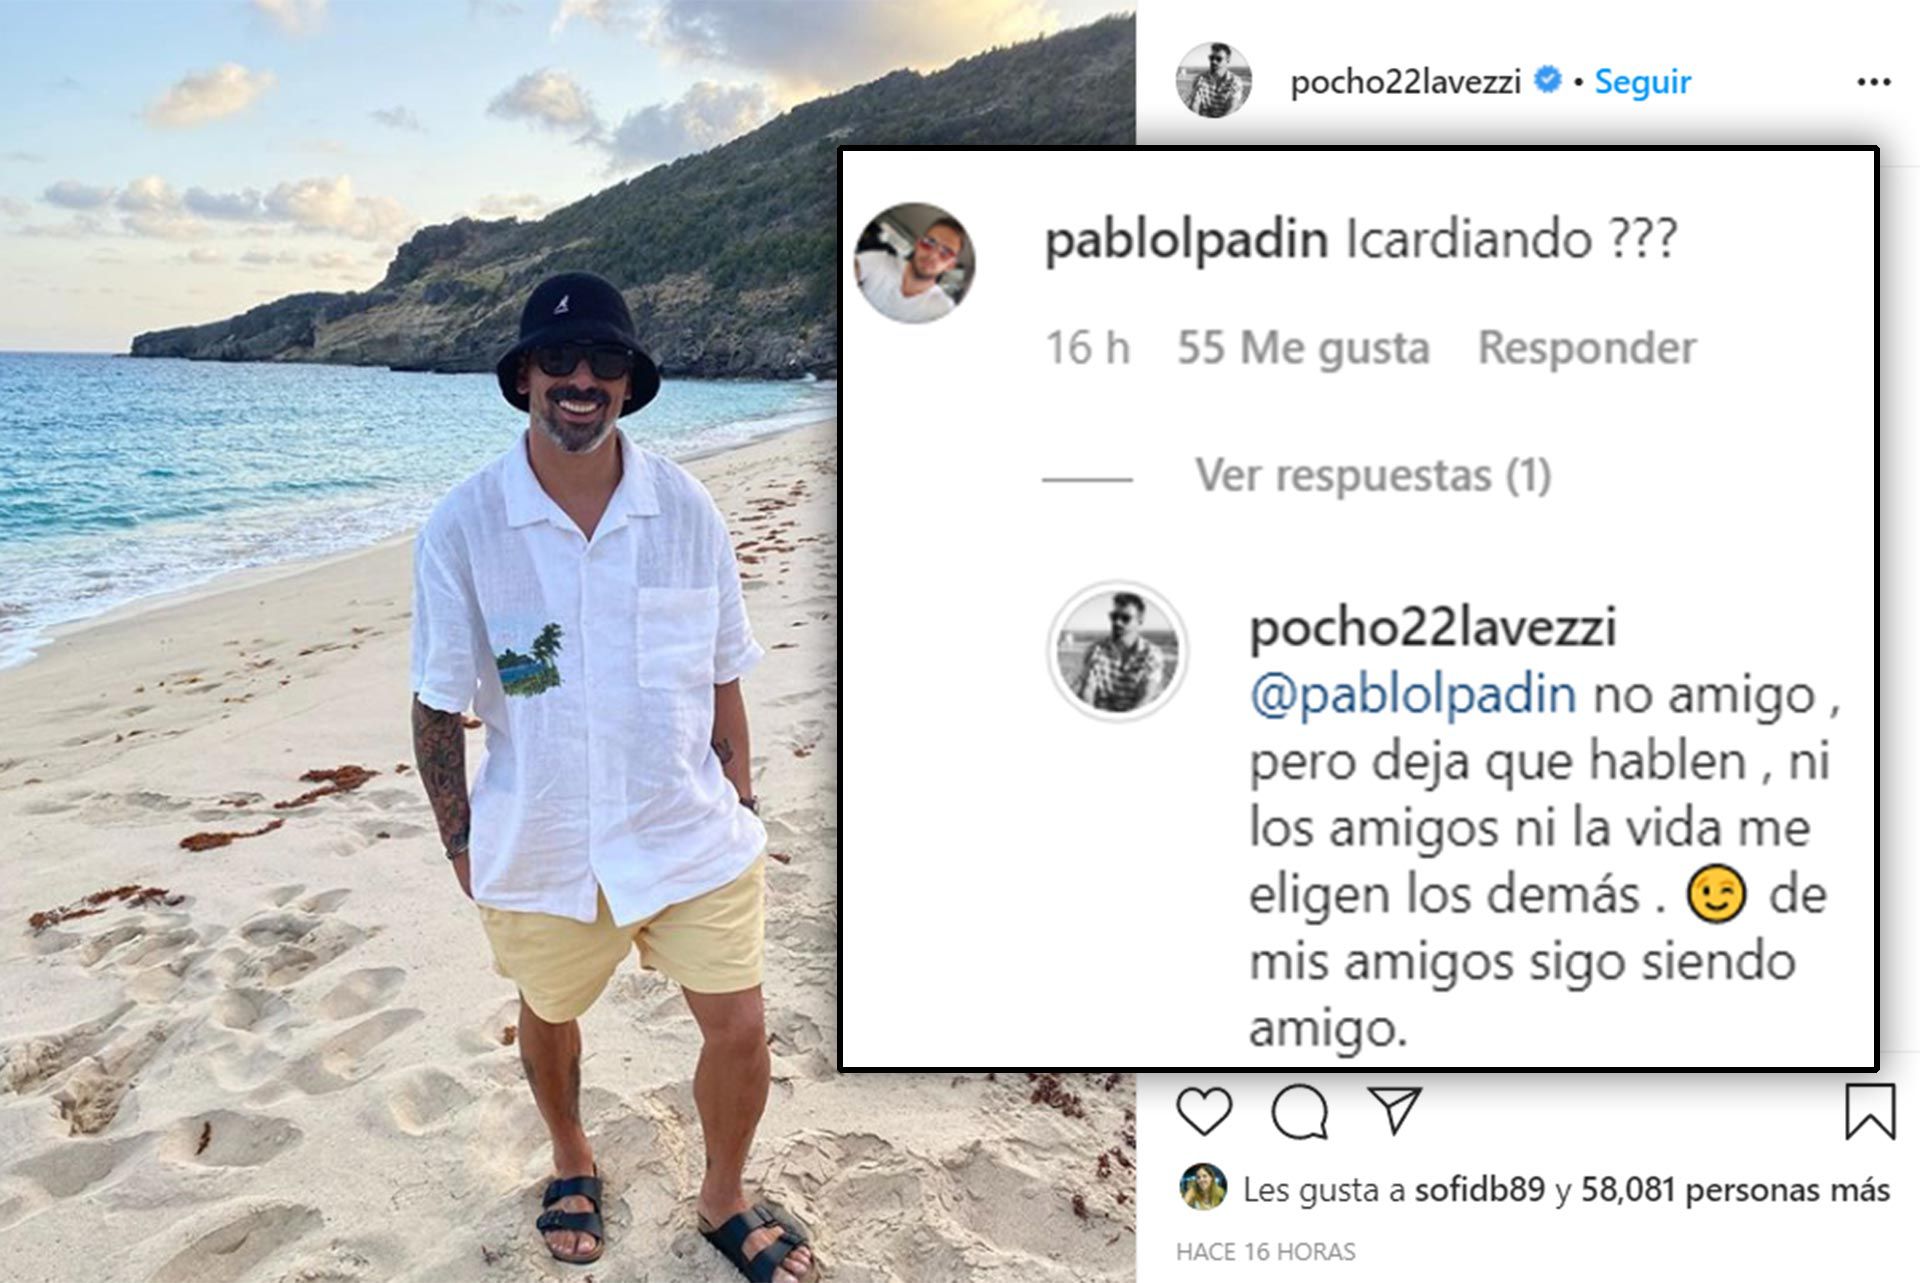Open pocho22lavezzi header profile picture
Screen dimensions: 1920x1283
(1213, 80)
